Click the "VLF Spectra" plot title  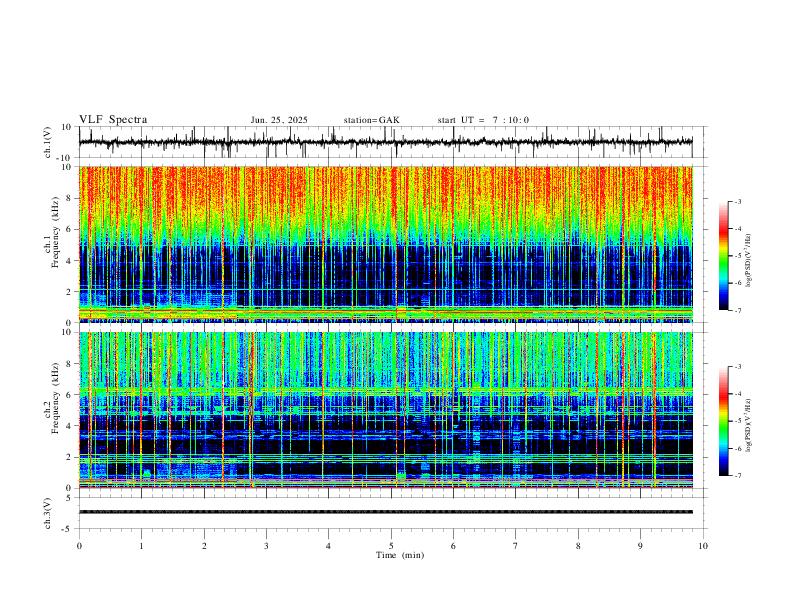[113, 120]
